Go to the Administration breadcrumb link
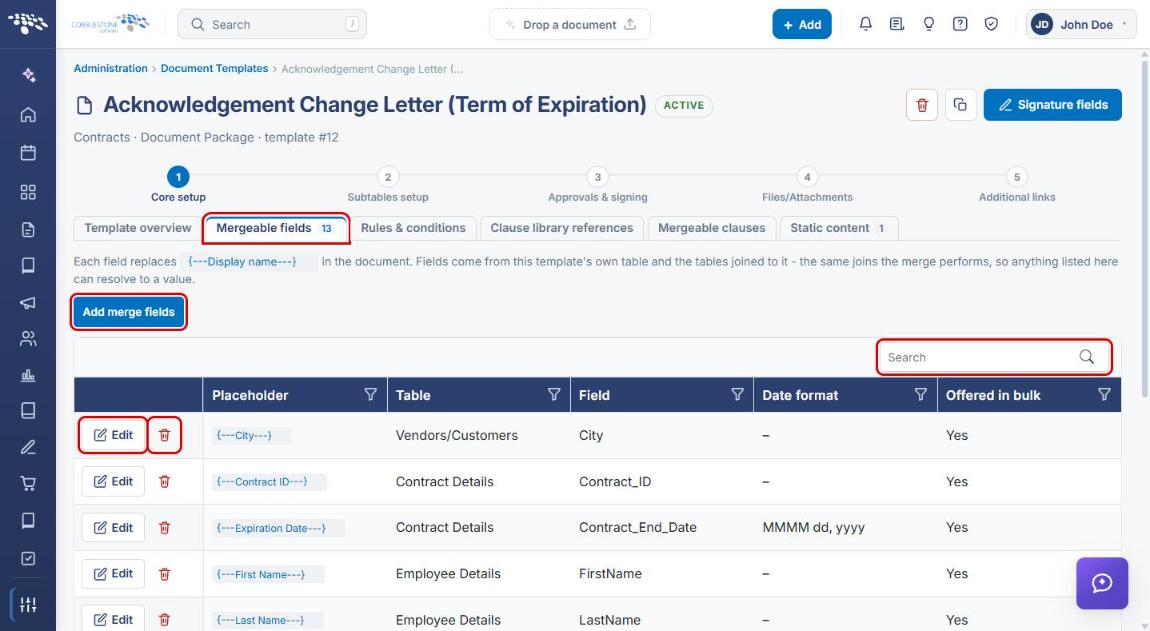Screen dimensions: 1150x631 point(110,68)
